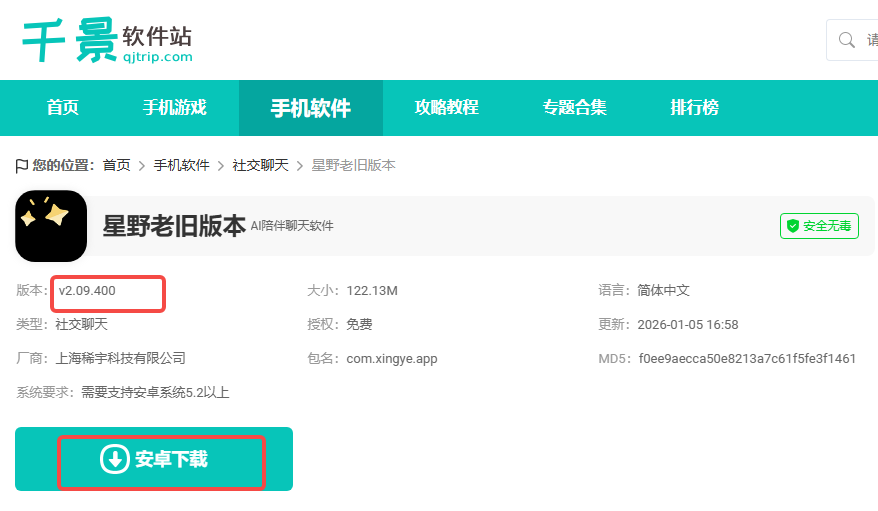Select the 手机软件 navigation tab

click(310, 108)
